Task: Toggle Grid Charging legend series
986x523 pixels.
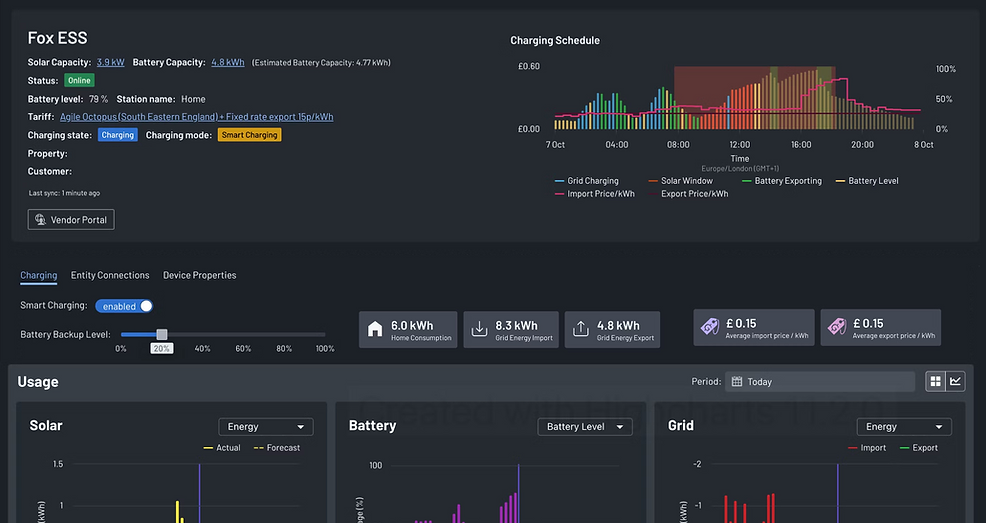Action: [x=587, y=181]
